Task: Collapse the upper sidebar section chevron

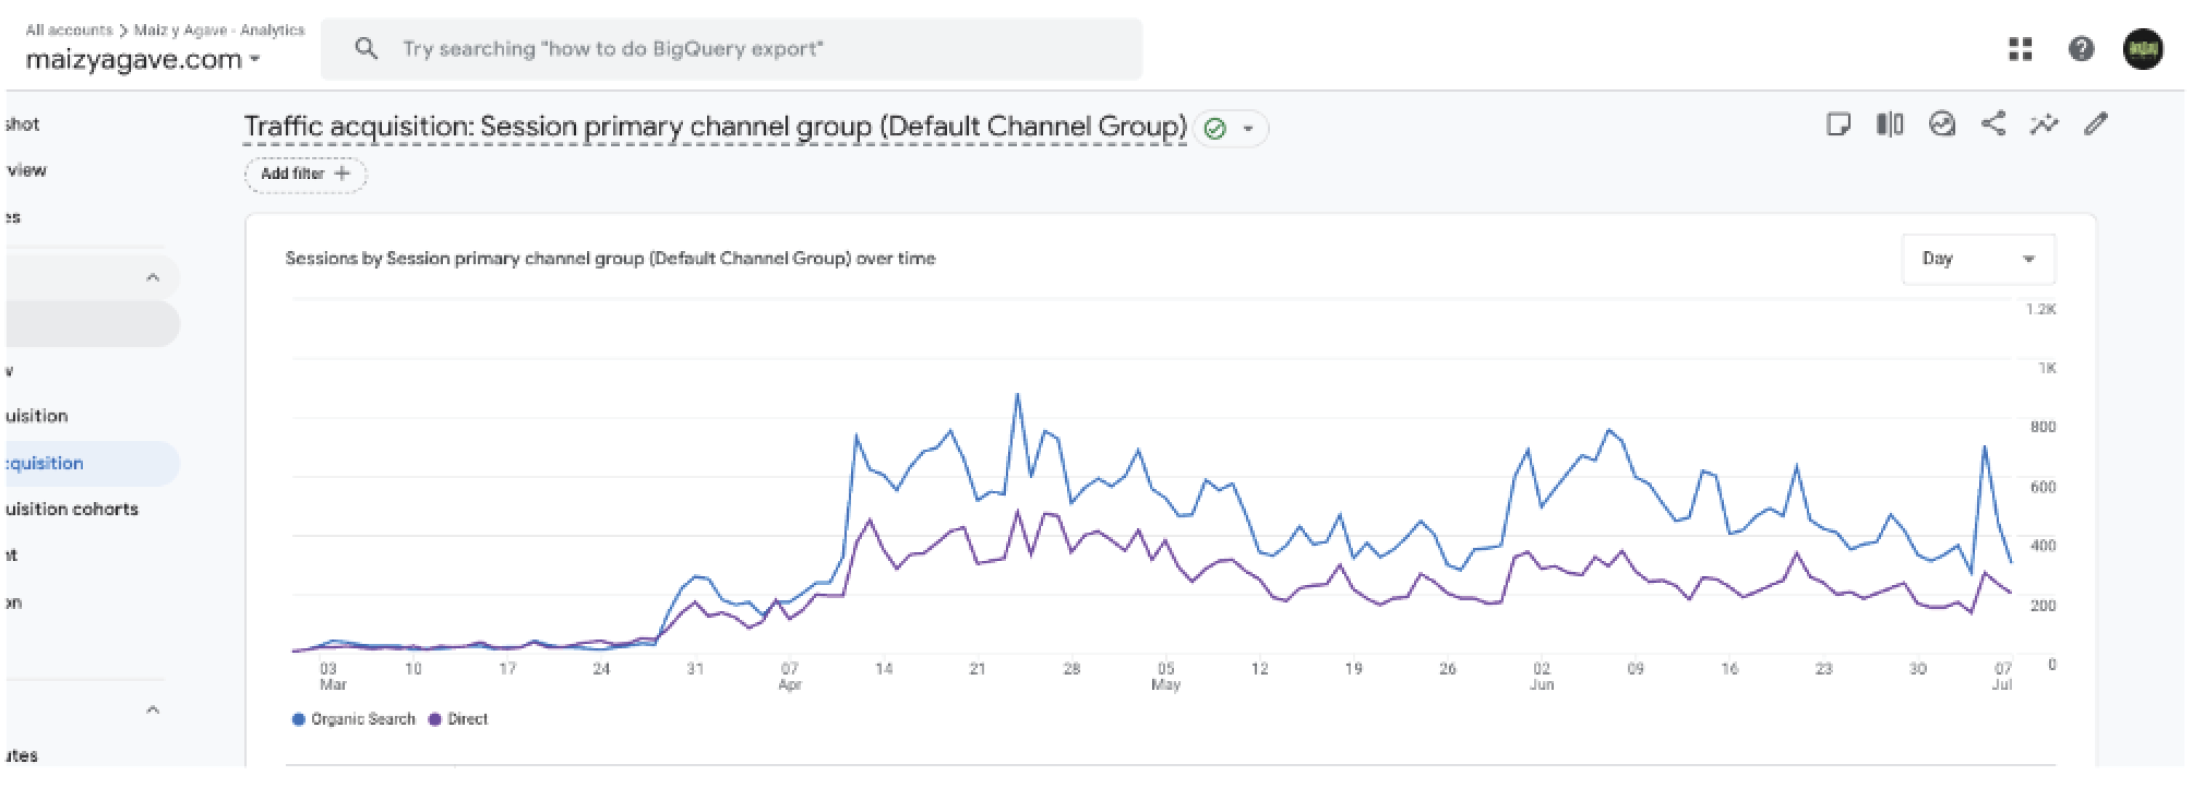Action: pyautogui.click(x=153, y=277)
